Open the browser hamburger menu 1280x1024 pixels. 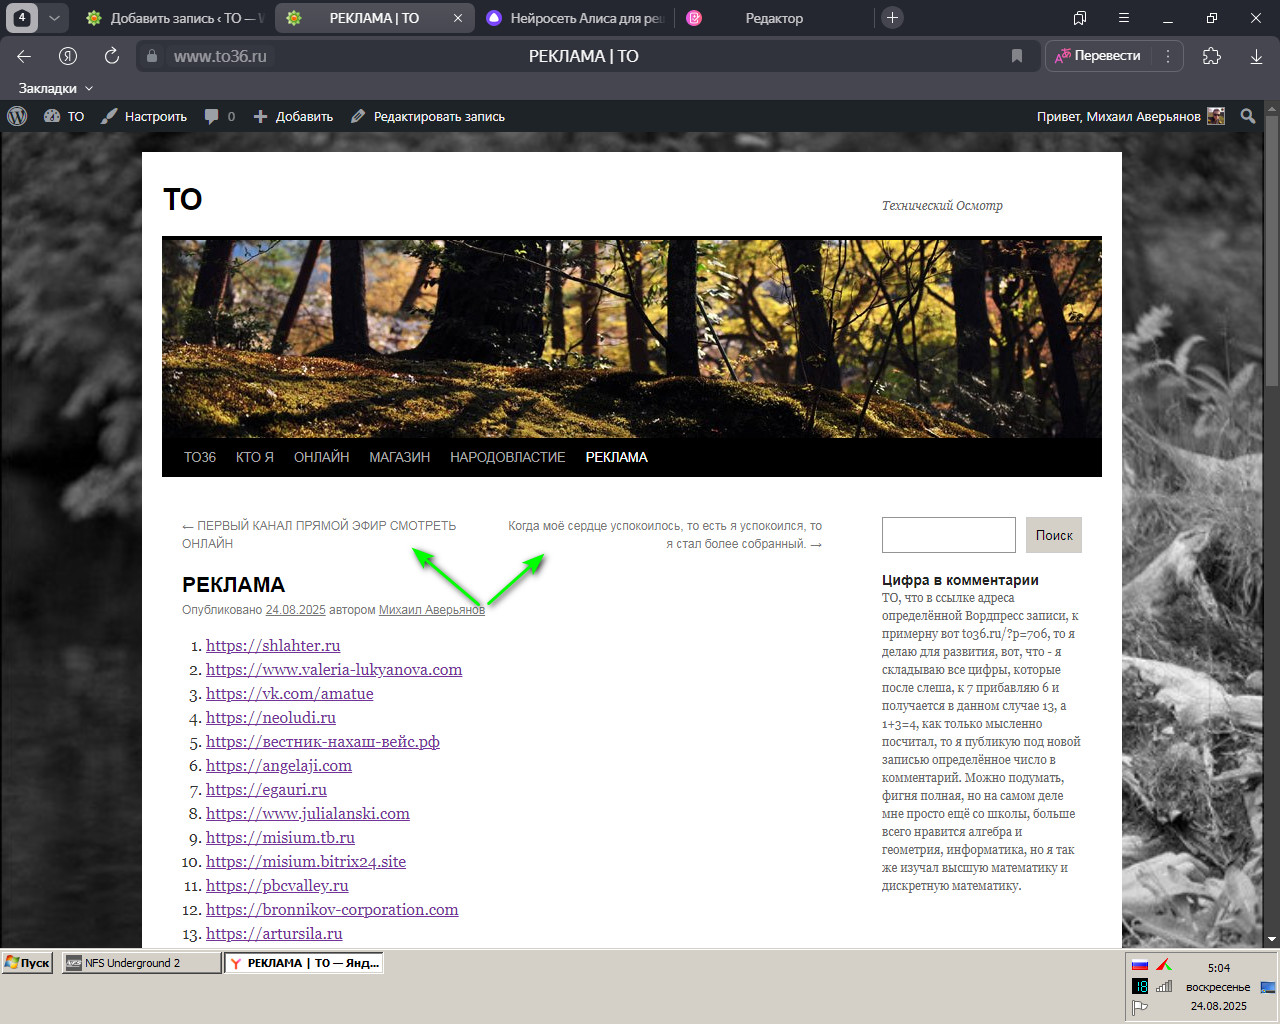[1124, 18]
